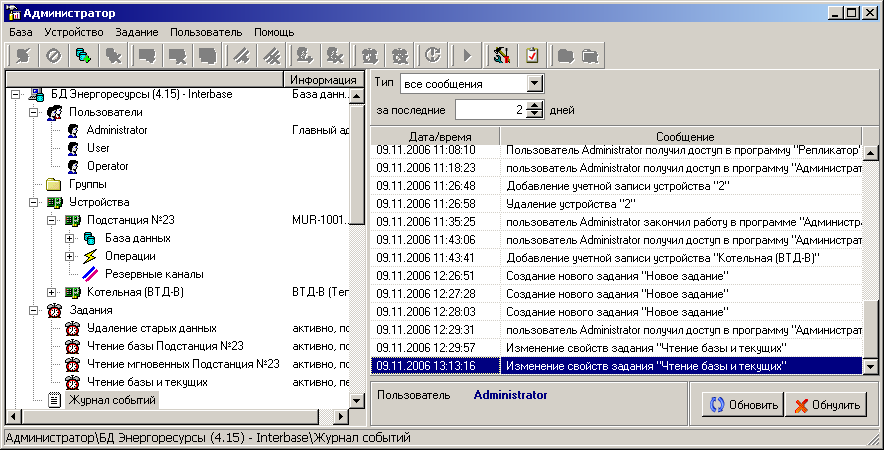Click the grey lightning-bolt disconnect toolbar icon

click(x=23, y=55)
